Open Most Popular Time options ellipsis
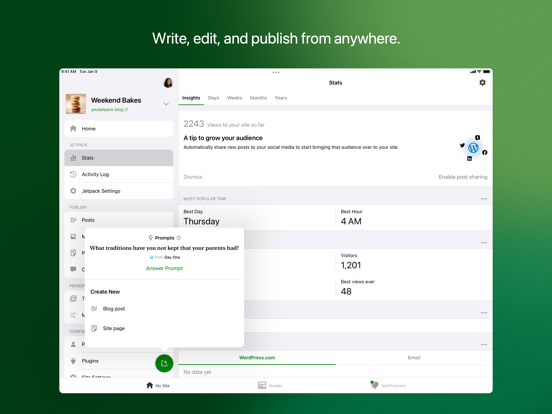The image size is (552, 414). click(484, 199)
